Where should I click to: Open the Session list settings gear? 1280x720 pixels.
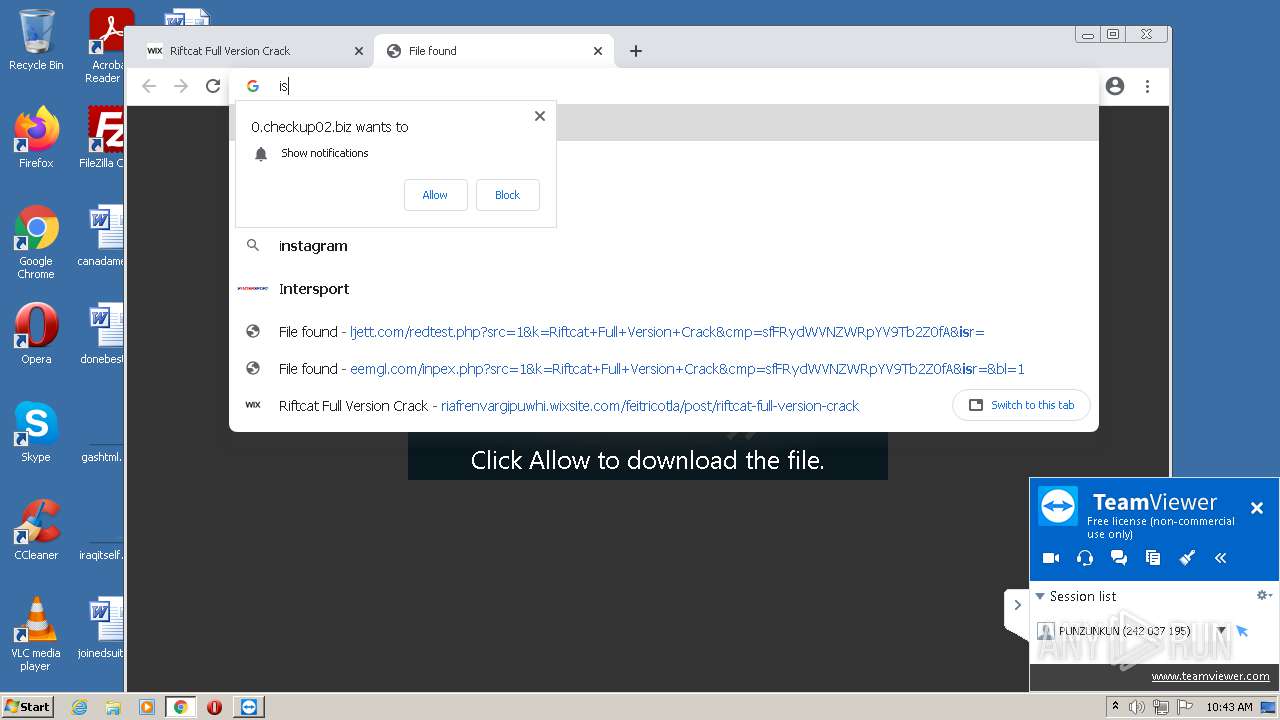(1264, 595)
